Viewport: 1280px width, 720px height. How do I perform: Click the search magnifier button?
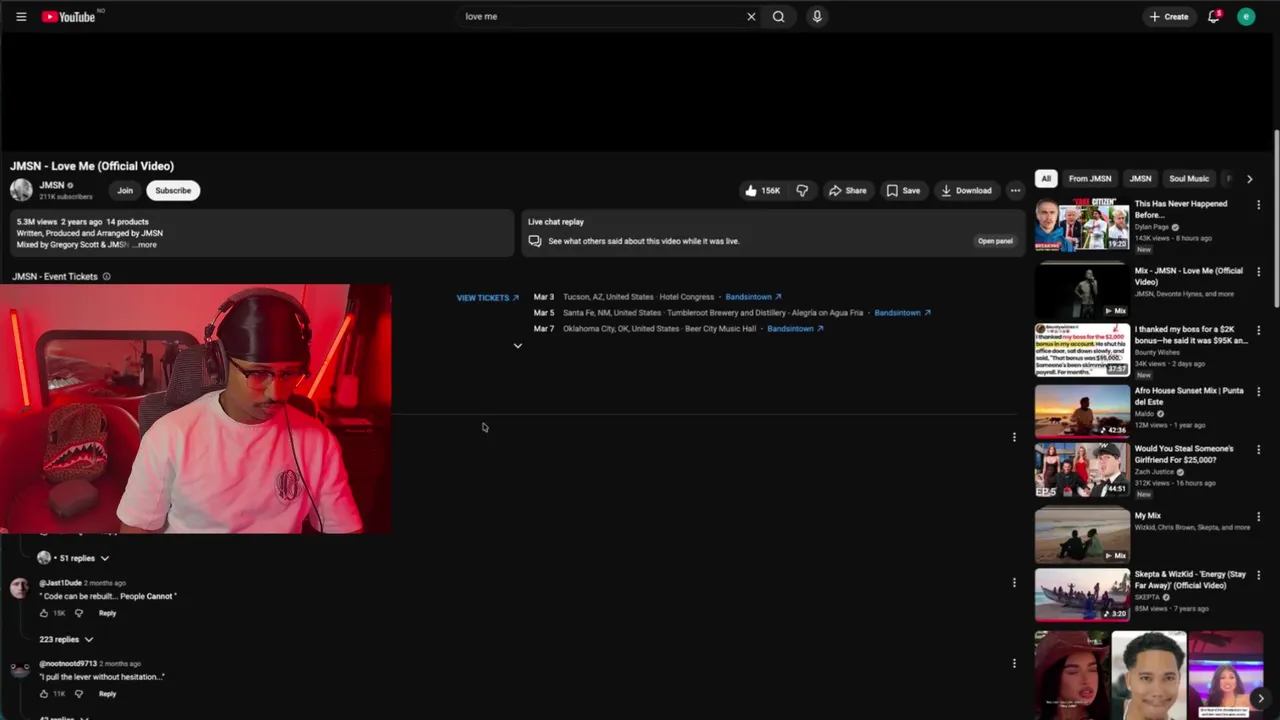778,16
